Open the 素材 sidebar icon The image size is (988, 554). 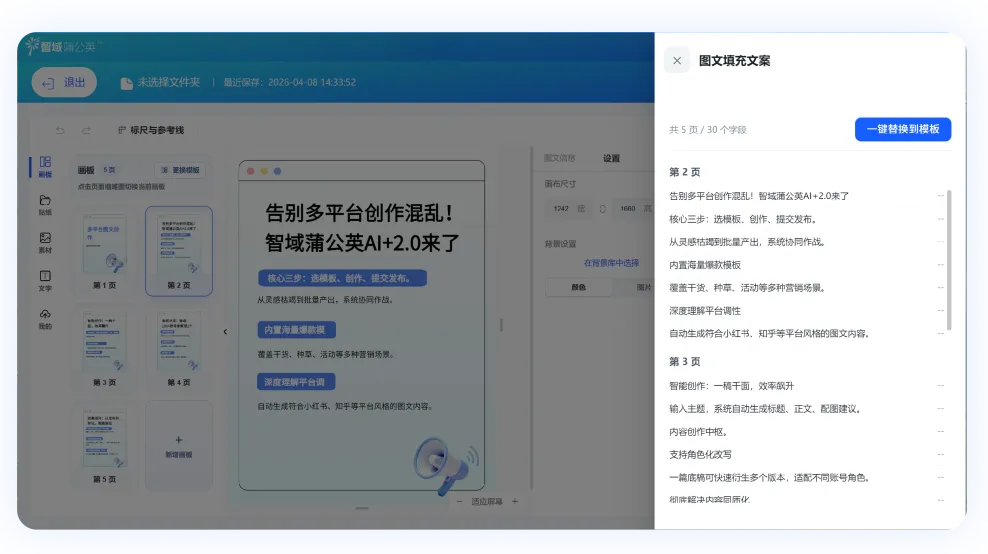click(45, 243)
